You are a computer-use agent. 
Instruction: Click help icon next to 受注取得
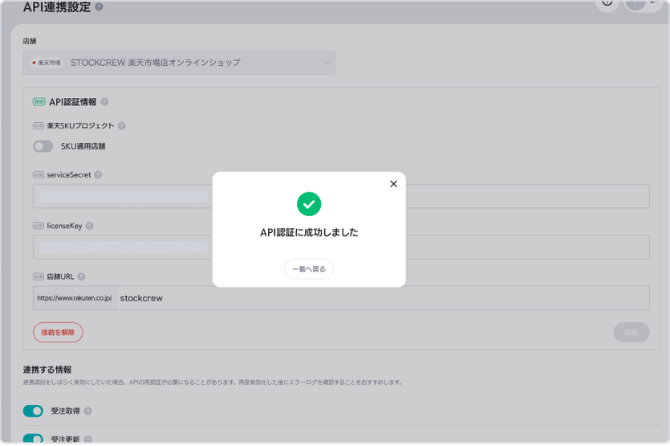coord(88,411)
